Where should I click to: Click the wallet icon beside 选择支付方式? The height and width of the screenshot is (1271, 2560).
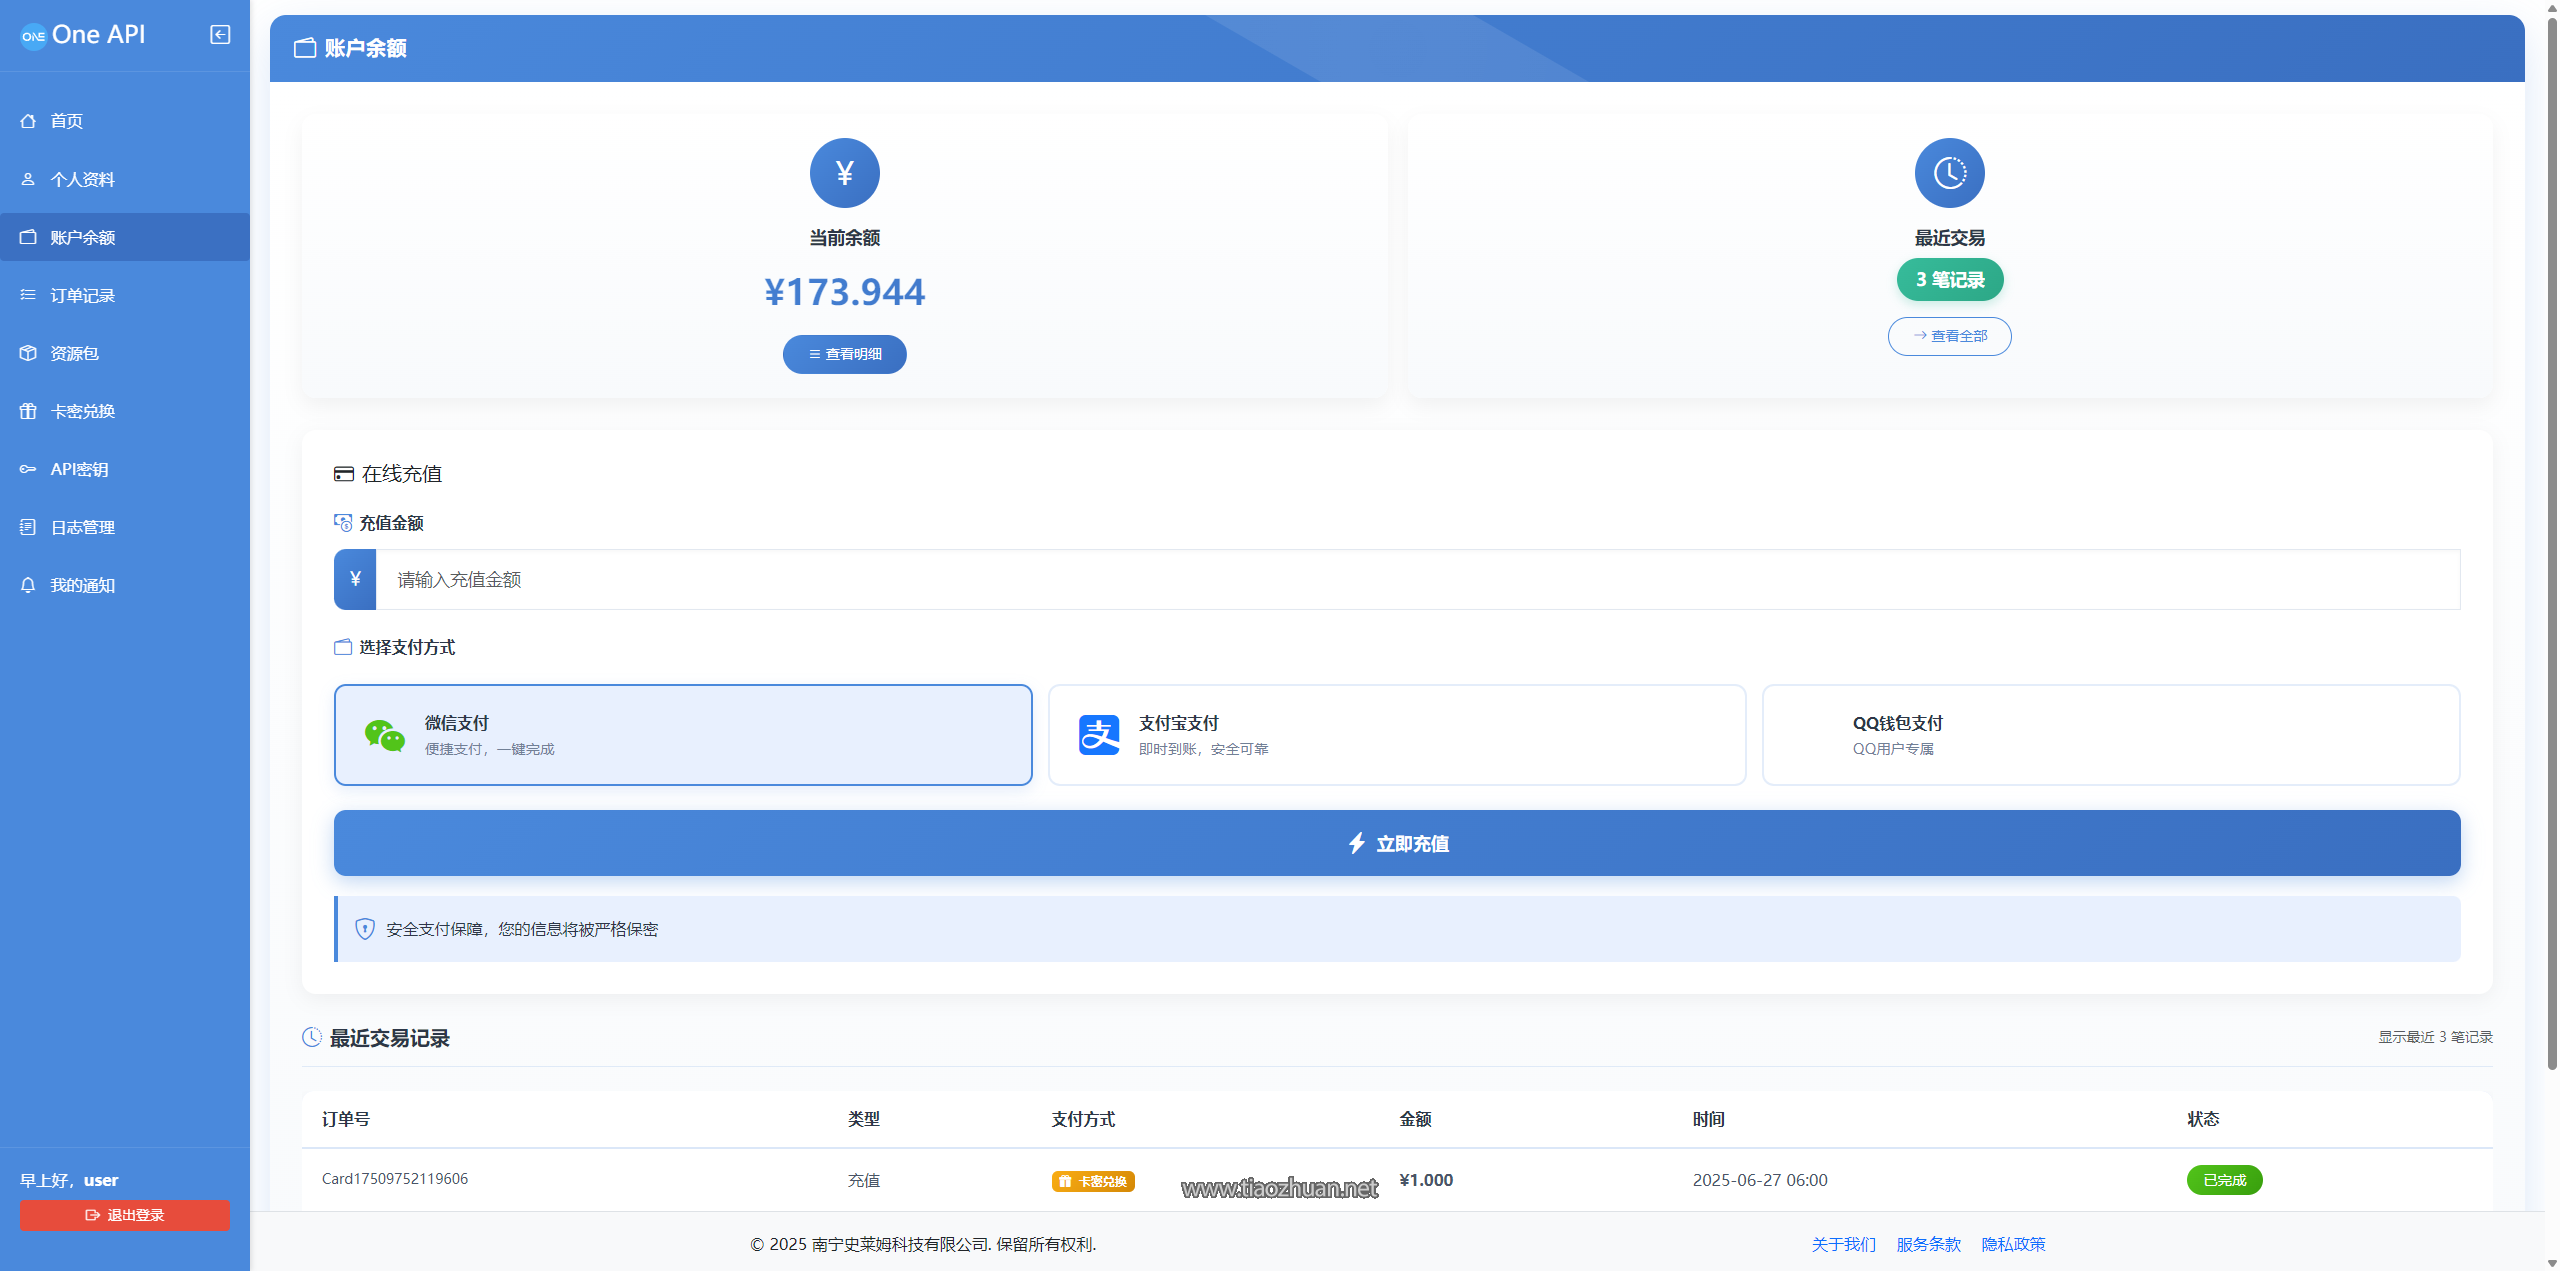(x=343, y=647)
